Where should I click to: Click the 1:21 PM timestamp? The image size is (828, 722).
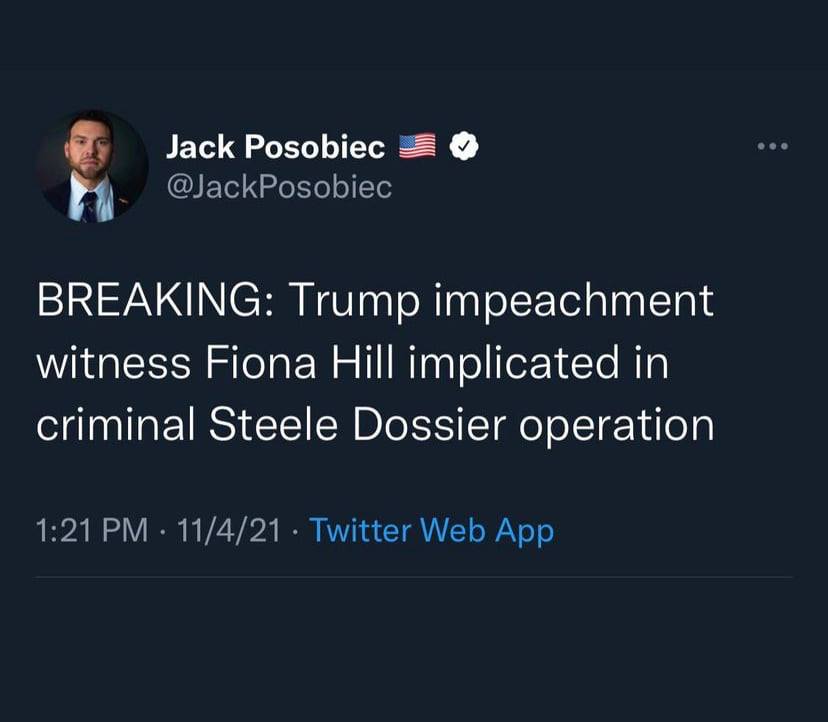click(x=92, y=530)
